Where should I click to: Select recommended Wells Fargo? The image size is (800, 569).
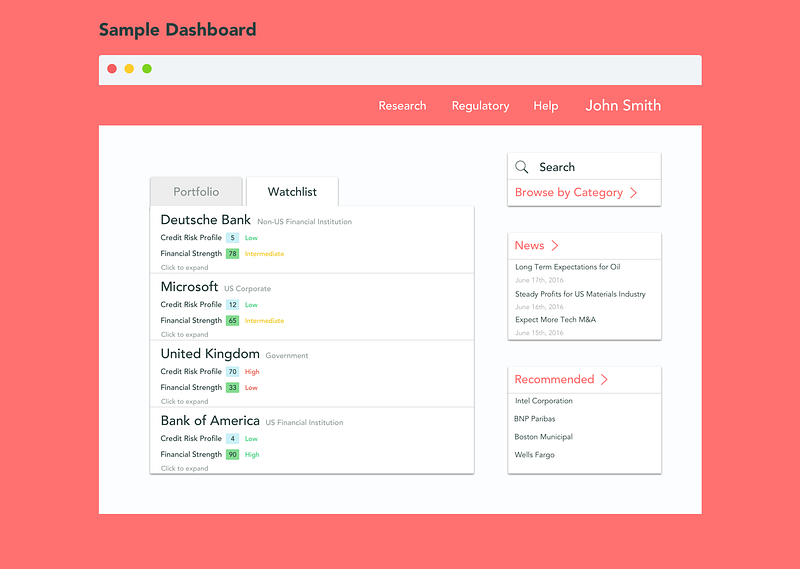534,454
